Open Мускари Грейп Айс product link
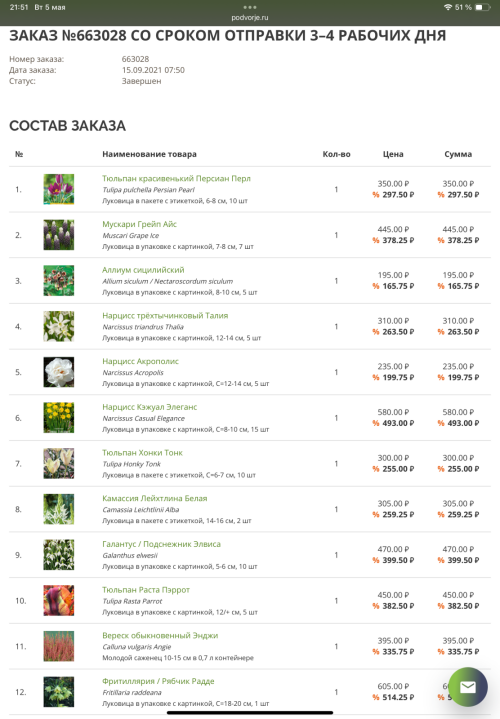The width and height of the screenshot is (500, 719). pyautogui.click(x=139, y=224)
